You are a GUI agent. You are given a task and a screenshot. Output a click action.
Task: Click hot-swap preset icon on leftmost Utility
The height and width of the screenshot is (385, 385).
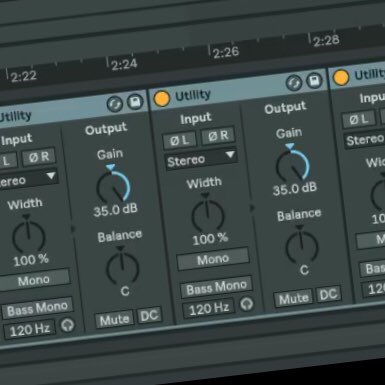click(x=114, y=104)
